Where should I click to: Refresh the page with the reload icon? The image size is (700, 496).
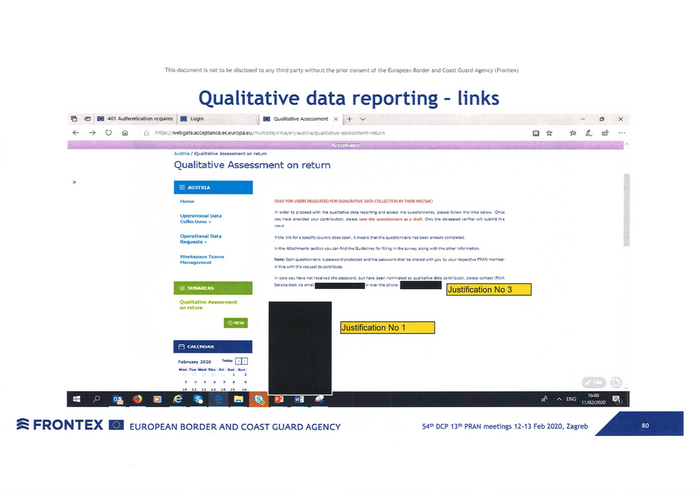point(108,132)
